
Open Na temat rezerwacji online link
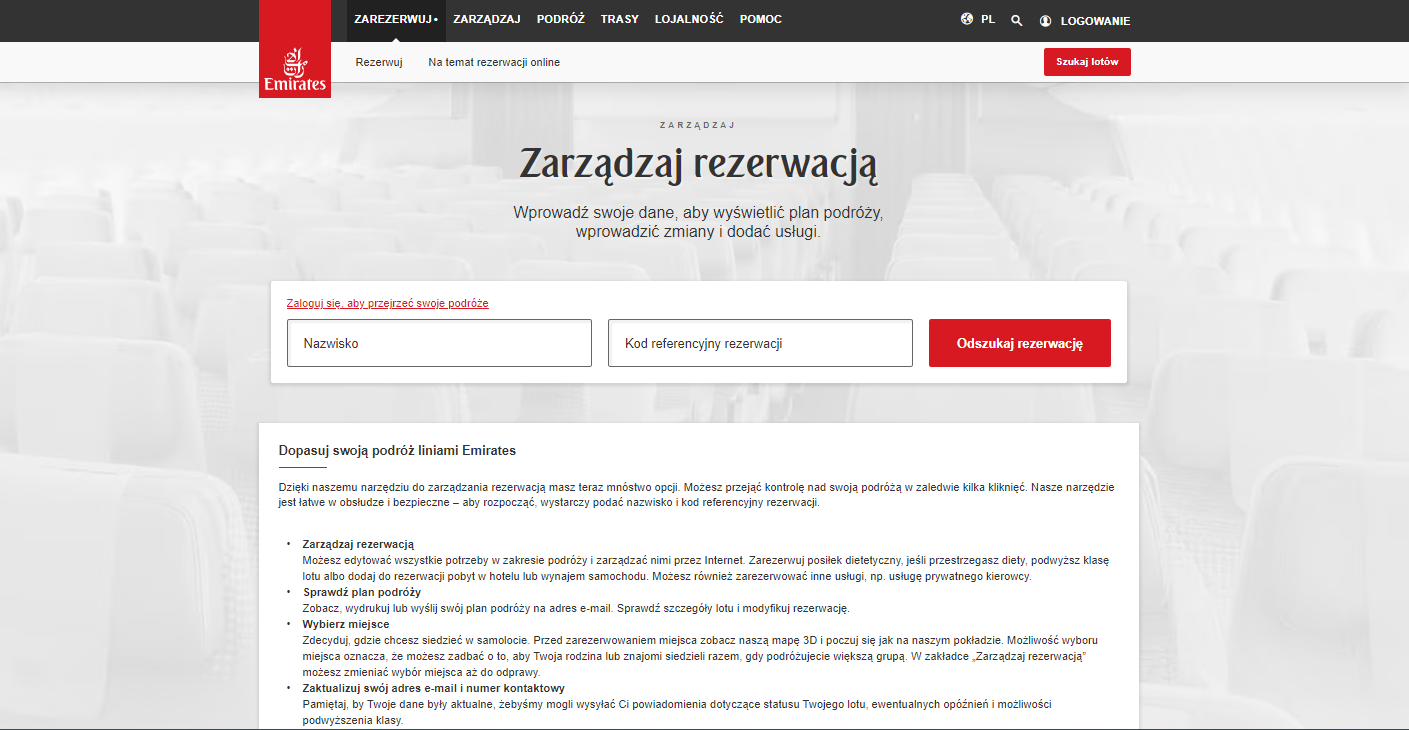pyautogui.click(x=494, y=62)
